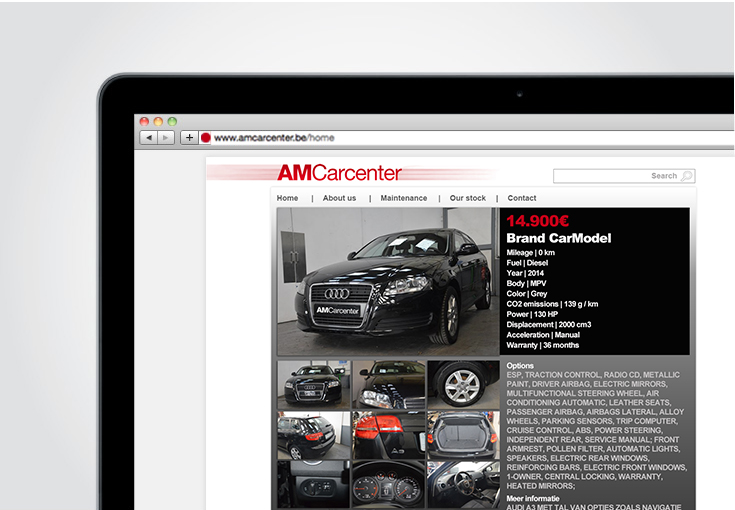Go to the Maintenance page
The width and height of the screenshot is (735, 510).
pos(404,198)
